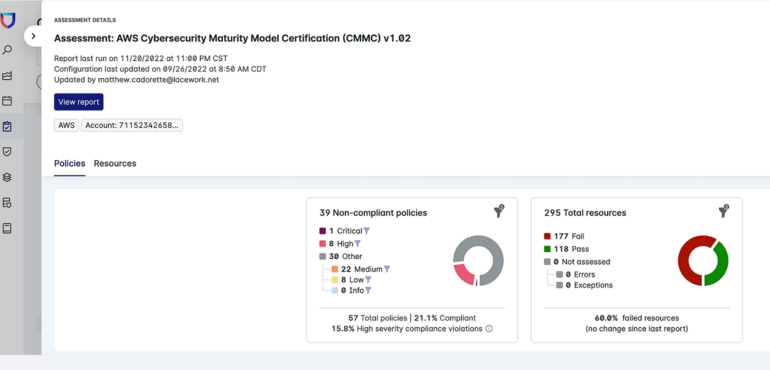Clear filters on Total resources card
The image size is (770, 370).
[723, 212]
